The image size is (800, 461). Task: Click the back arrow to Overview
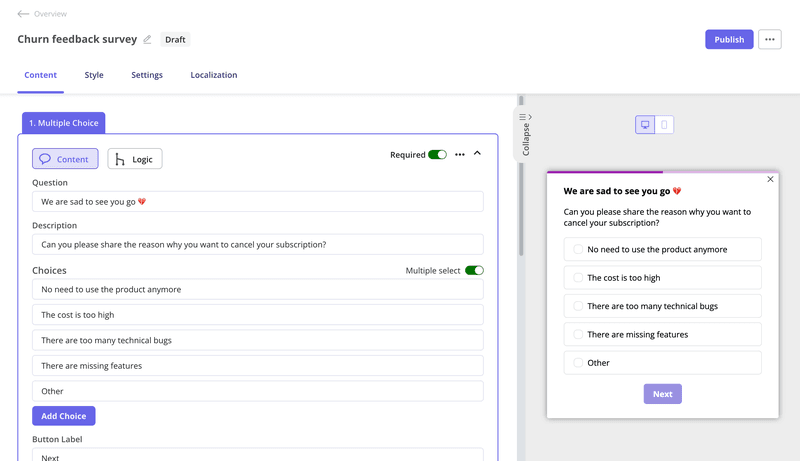[x=23, y=14]
